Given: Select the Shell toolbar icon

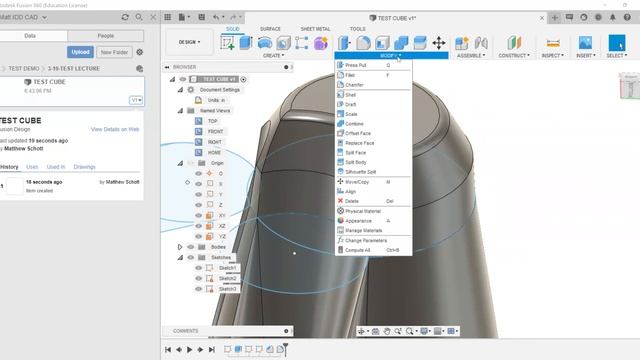Looking at the screenshot, I should tap(382, 43).
